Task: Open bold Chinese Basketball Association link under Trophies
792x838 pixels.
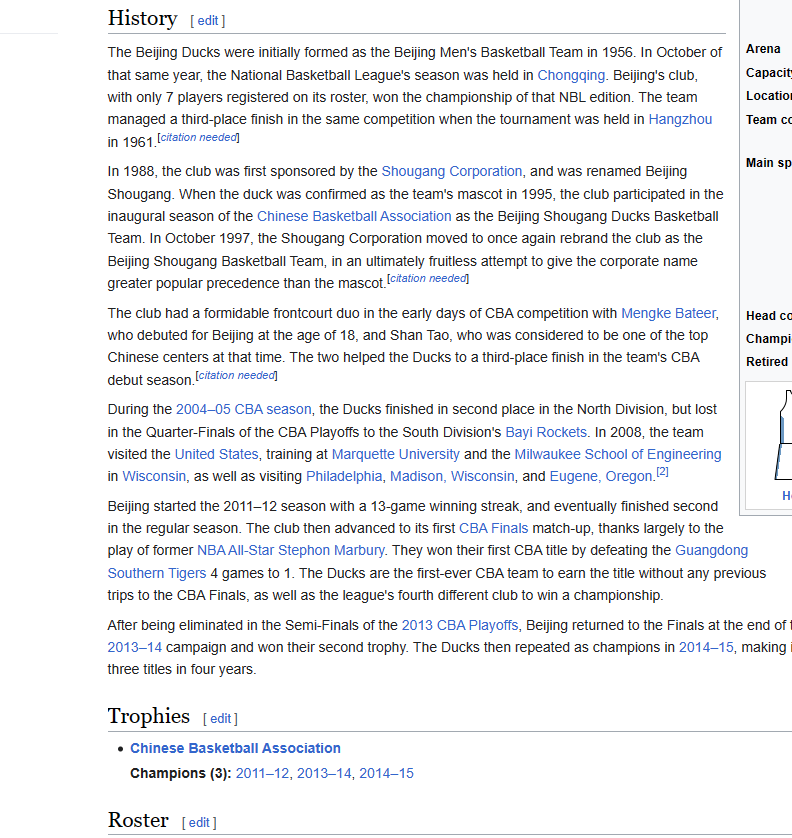Action: click(x=235, y=749)
